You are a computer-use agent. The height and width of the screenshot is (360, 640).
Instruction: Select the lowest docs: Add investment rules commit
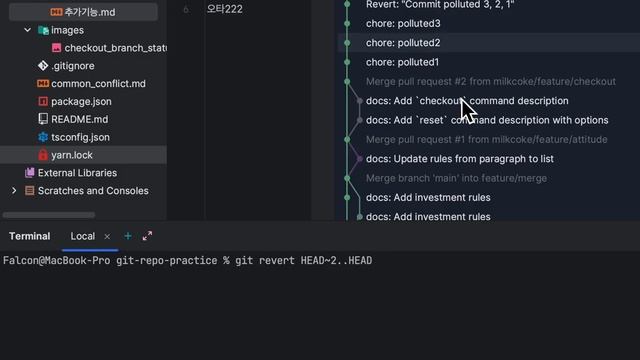click(428, 217)
